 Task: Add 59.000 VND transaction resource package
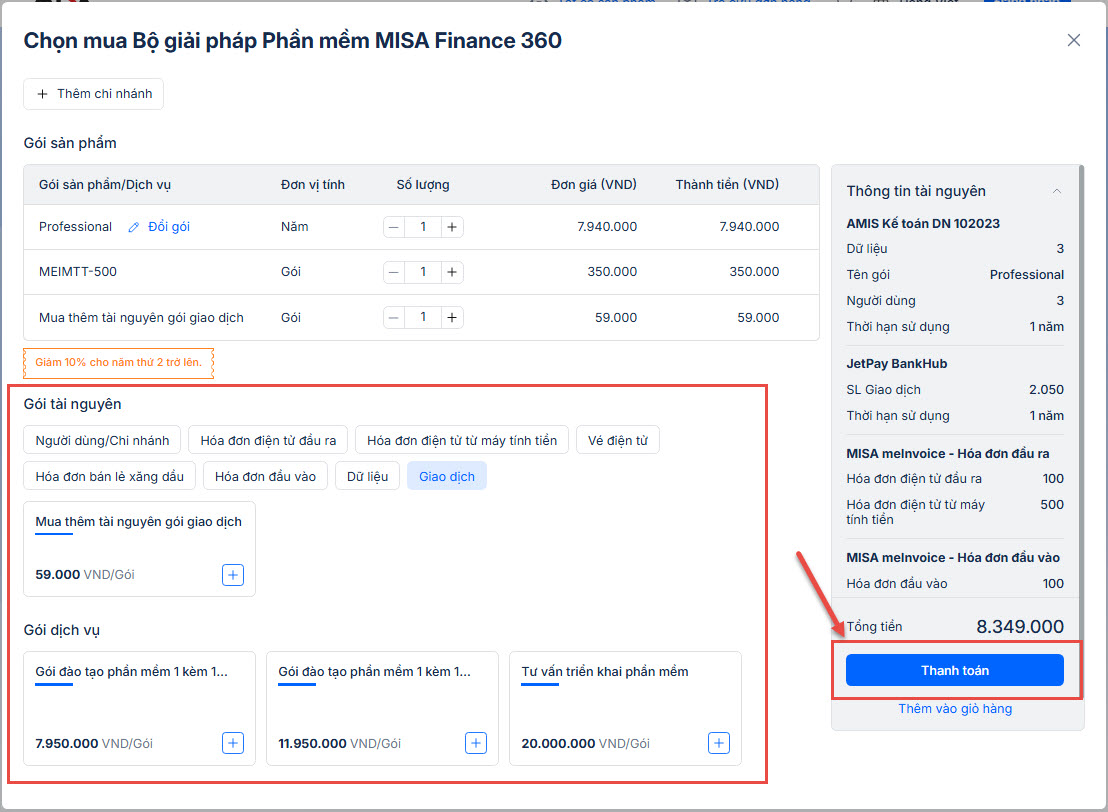233,575
